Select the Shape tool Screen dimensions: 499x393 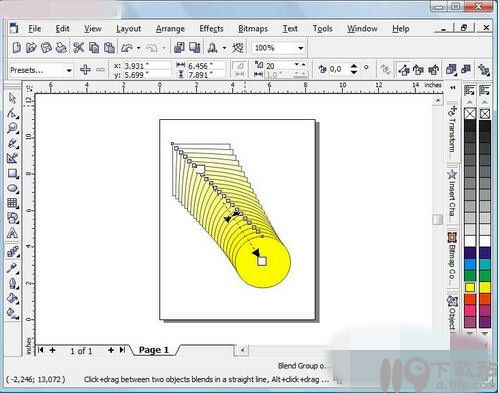pos(13,113)
